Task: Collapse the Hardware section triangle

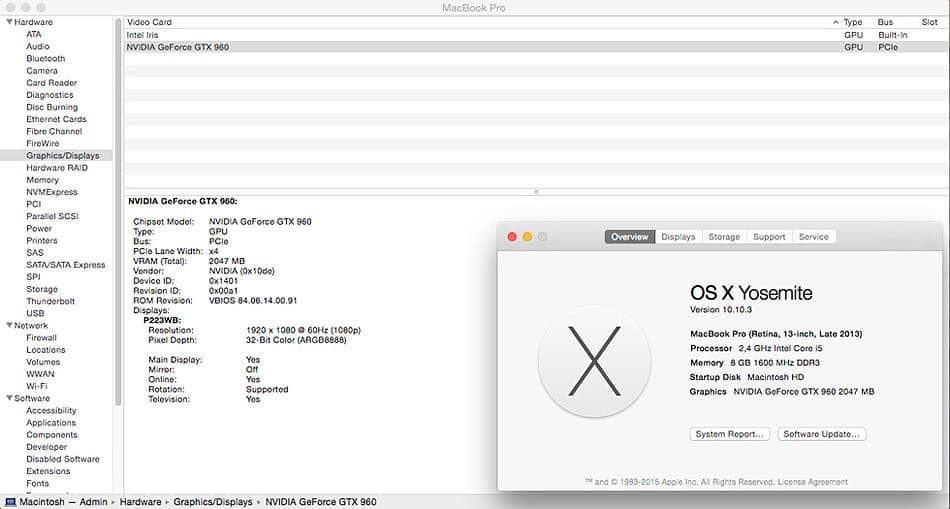Action: coord(9,22)
